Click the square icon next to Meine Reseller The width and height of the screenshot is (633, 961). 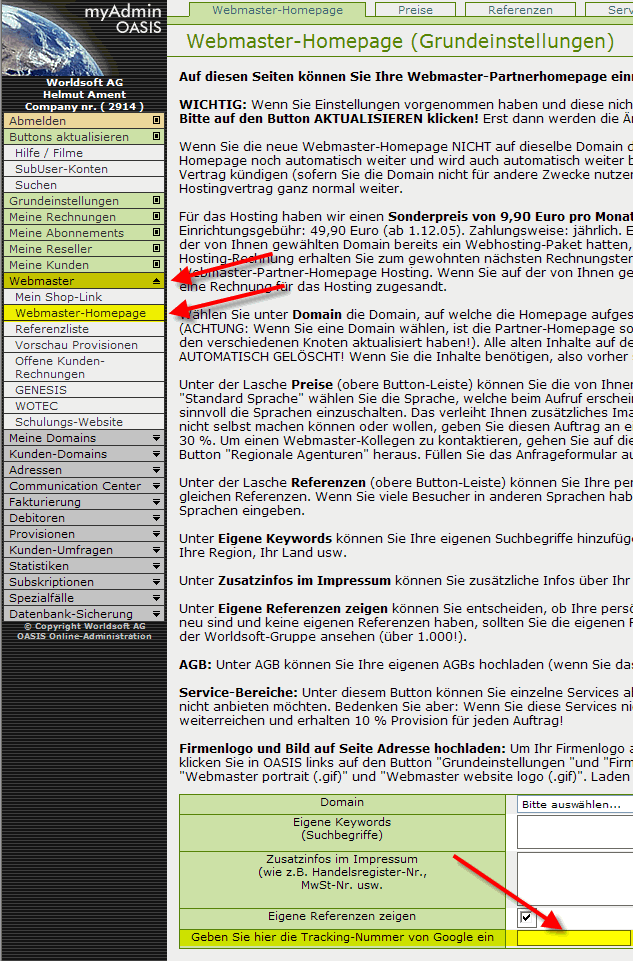156,249
